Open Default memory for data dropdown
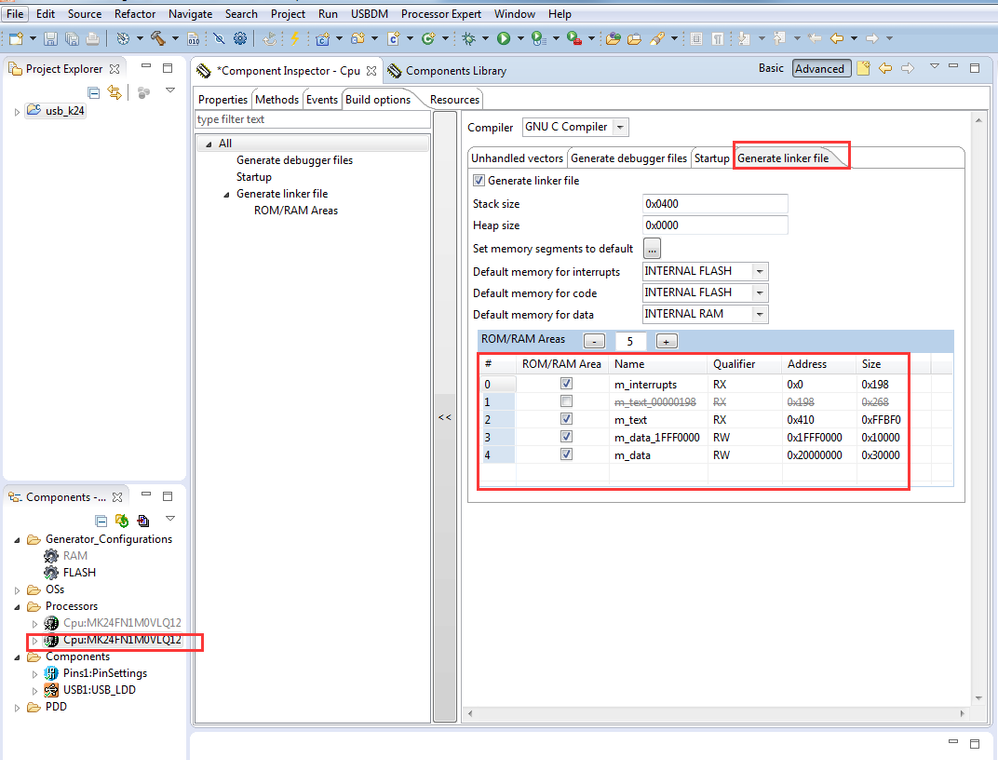 [759, 314]
